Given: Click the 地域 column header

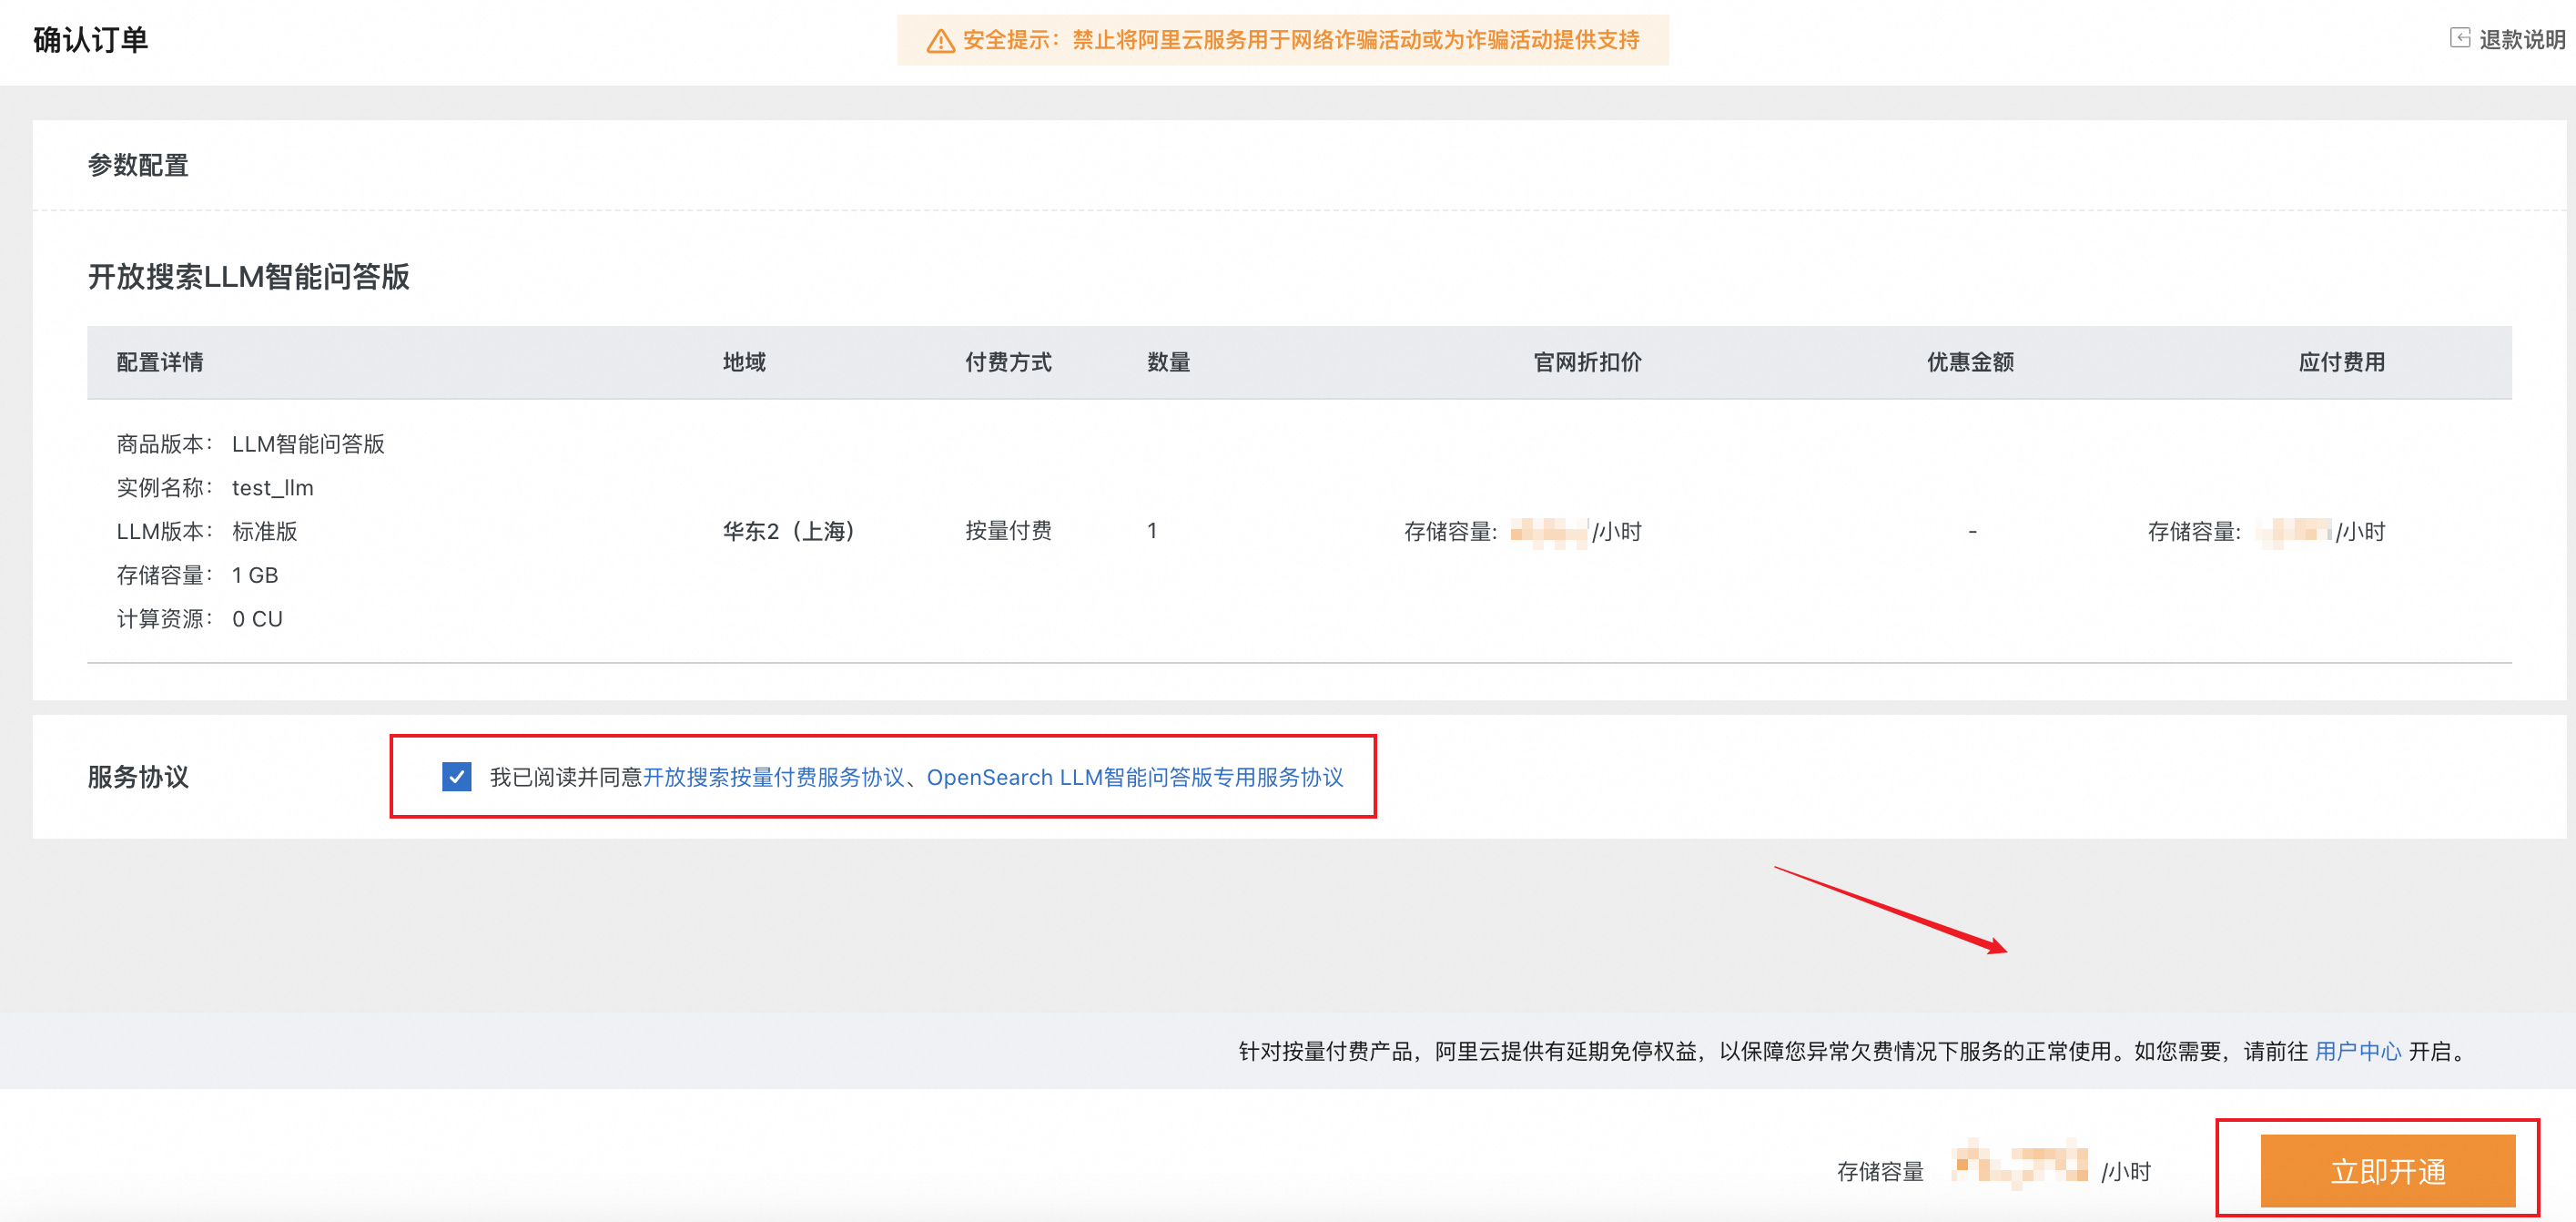Looking at the screenshot, I should [744, 362].
